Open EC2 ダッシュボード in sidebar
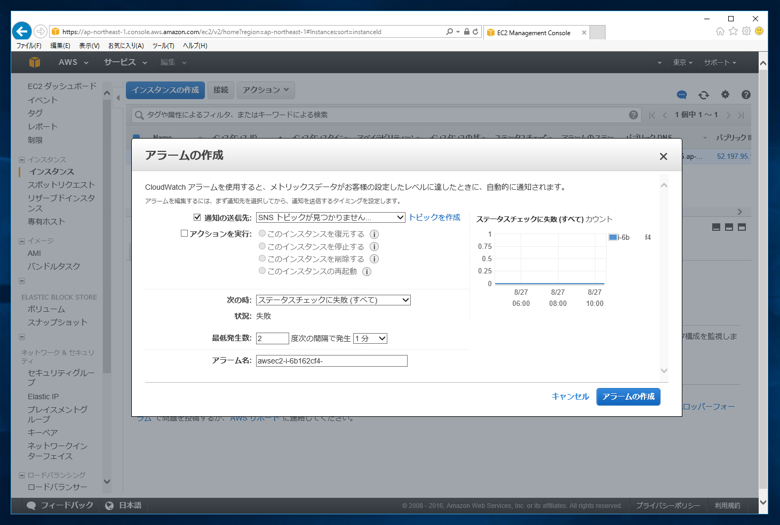This screenshot has width=780, height=525. 62,86
